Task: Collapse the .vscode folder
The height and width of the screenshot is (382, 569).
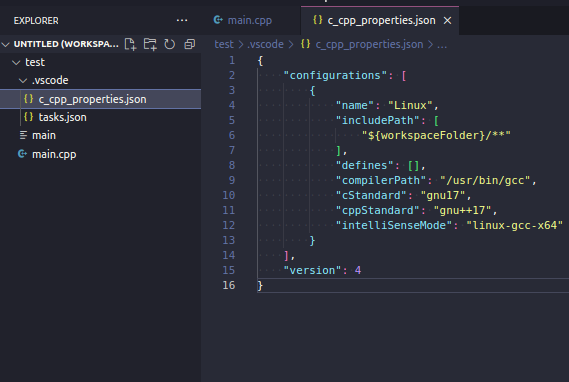Action: click(x=23, y=81)
